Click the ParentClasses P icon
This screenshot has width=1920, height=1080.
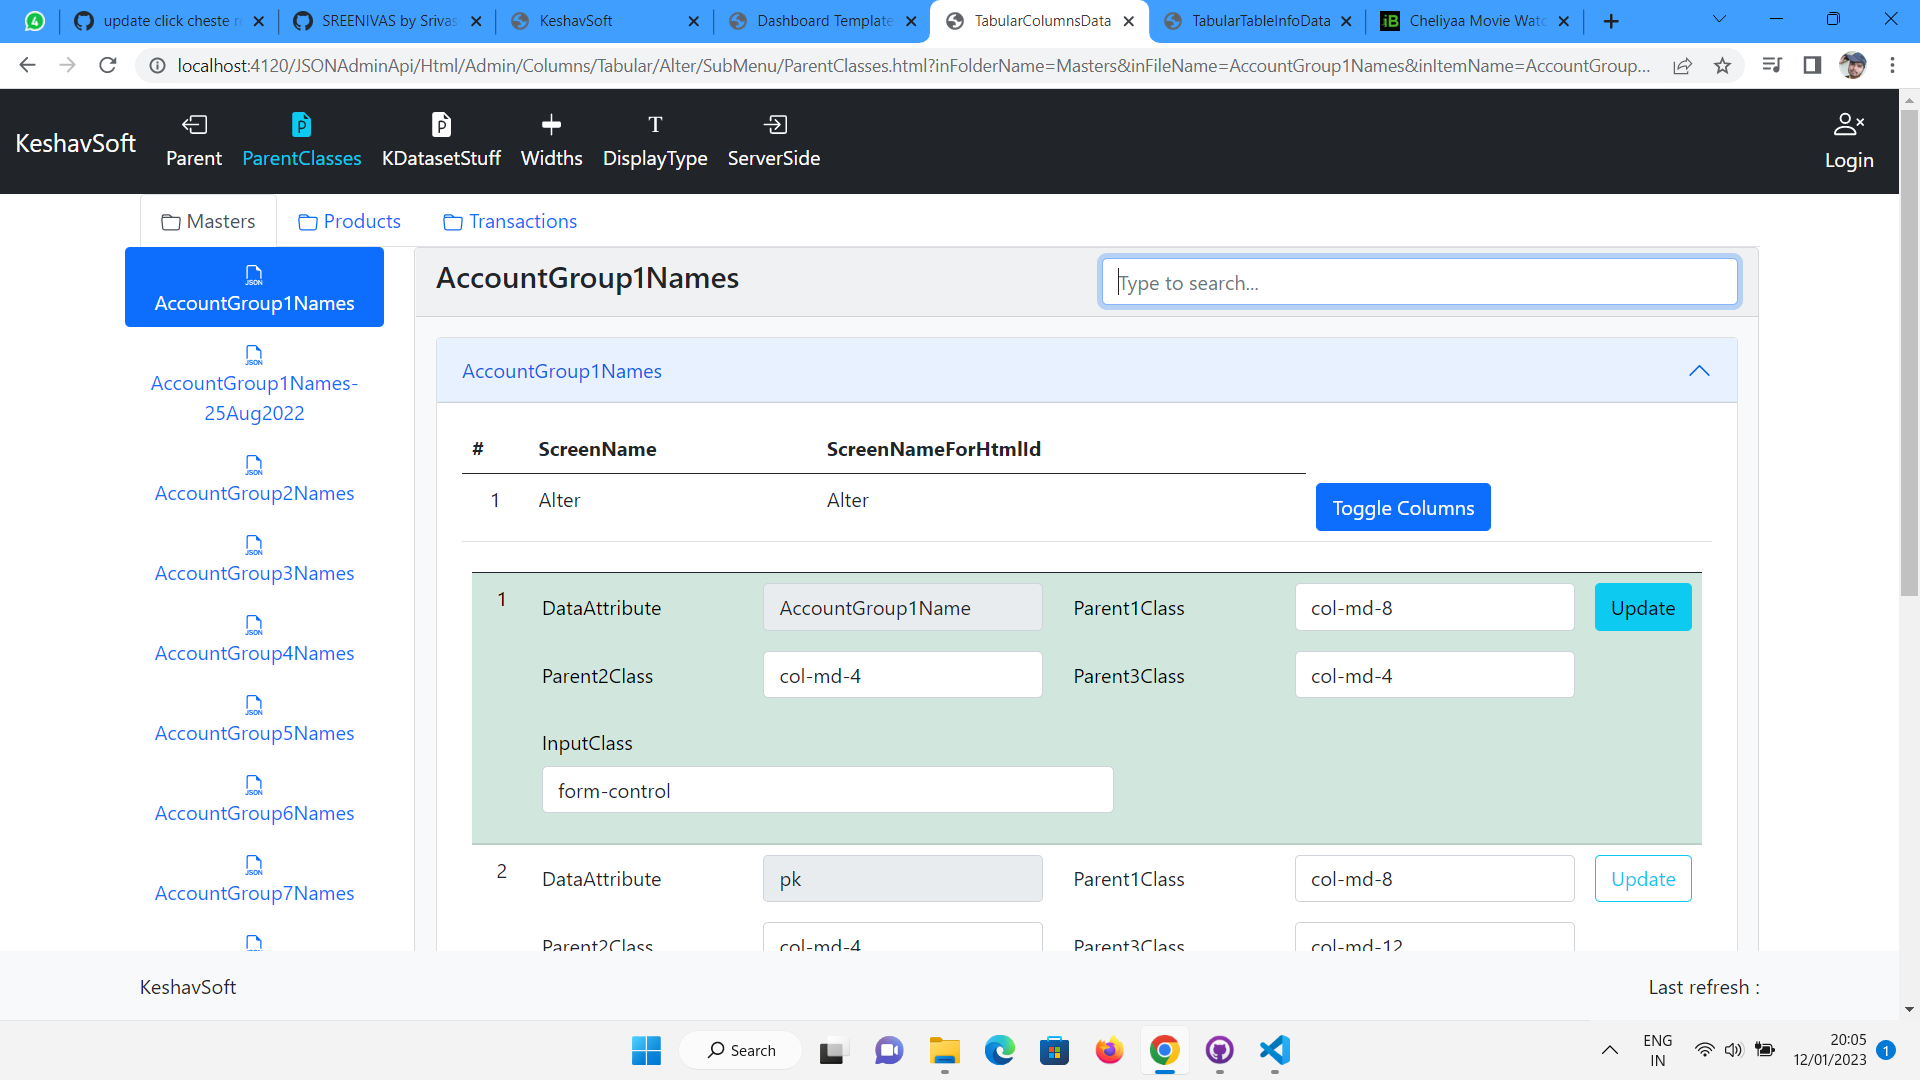point(301,124)
